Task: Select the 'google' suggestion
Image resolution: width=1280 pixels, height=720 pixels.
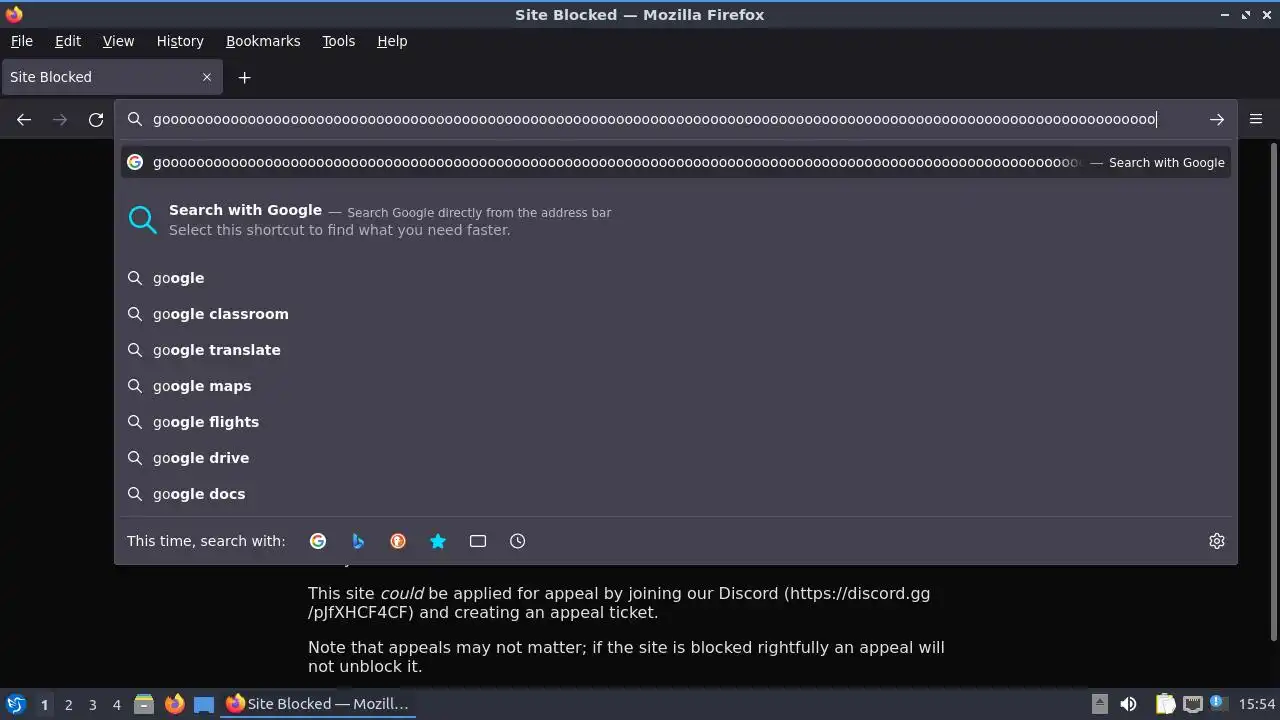Action: (x=676, y=278)
